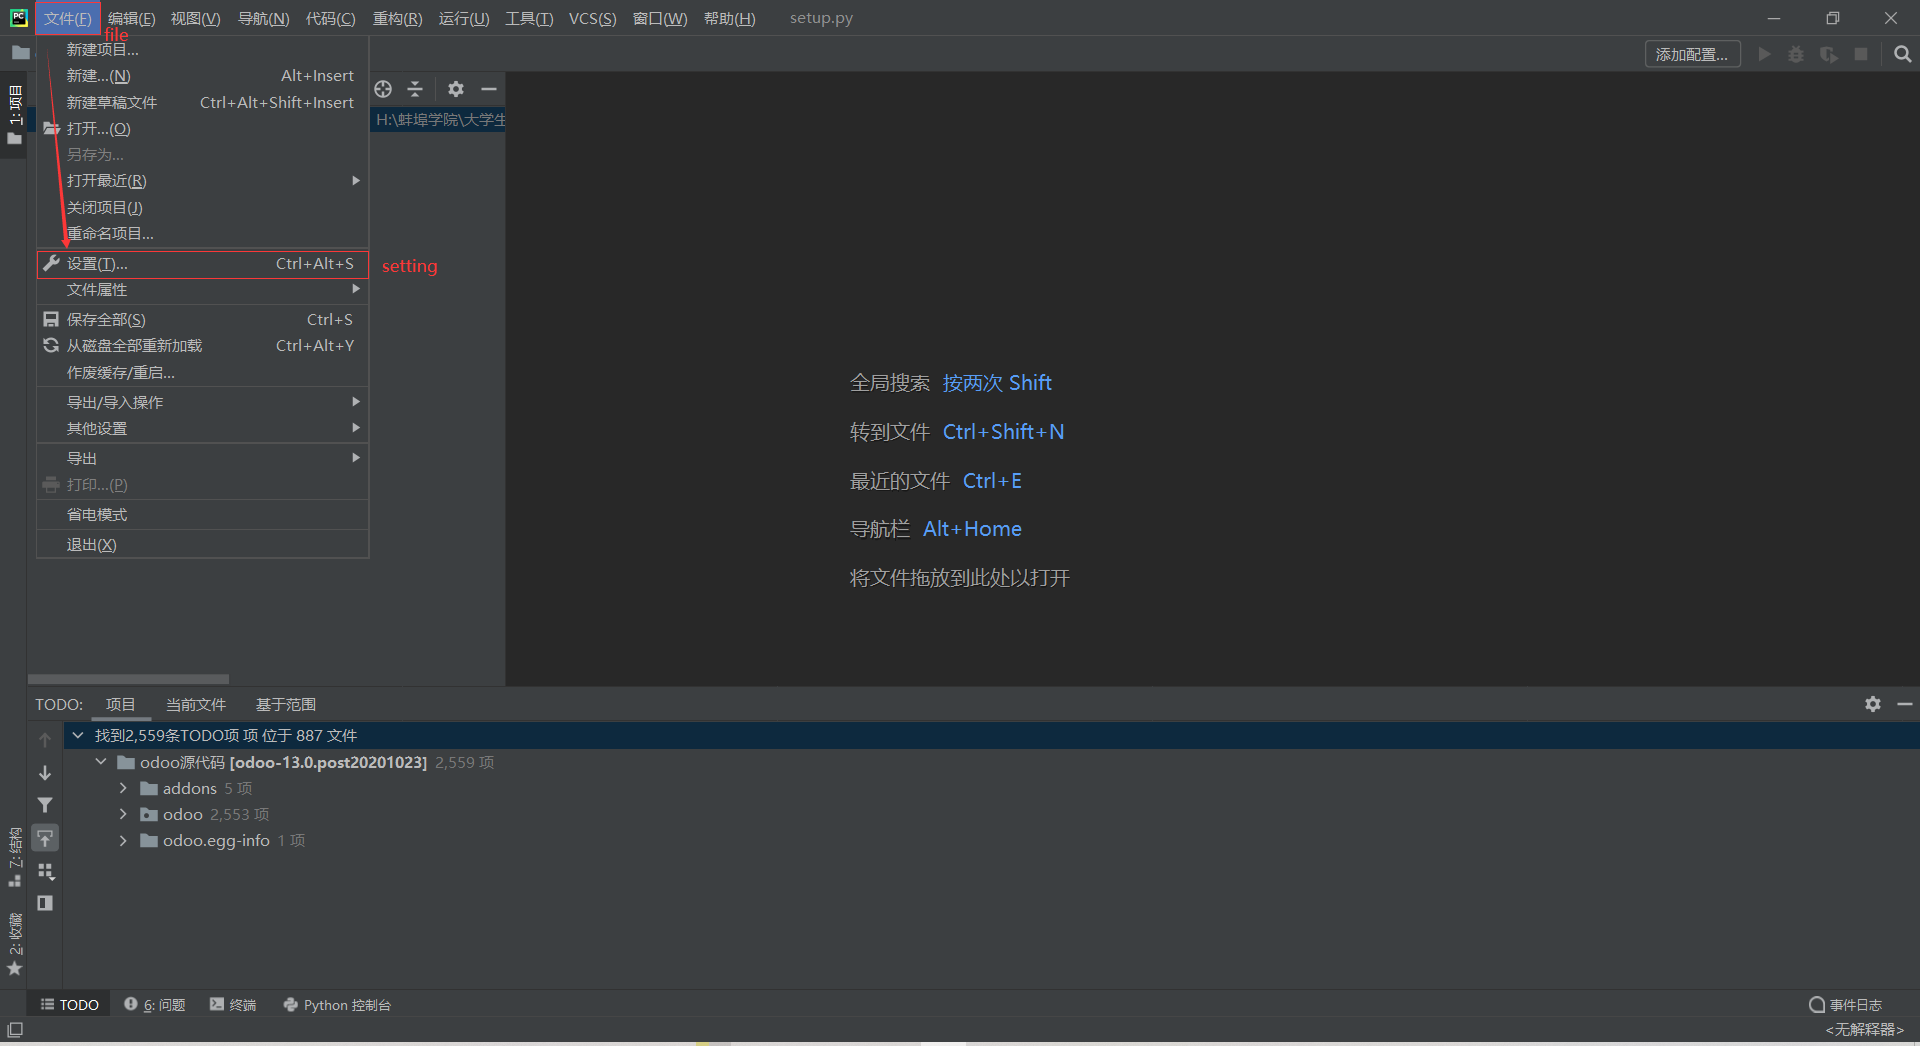Toggle 省电模式 power save mode

pyautogui.click(x=203, y=514)
